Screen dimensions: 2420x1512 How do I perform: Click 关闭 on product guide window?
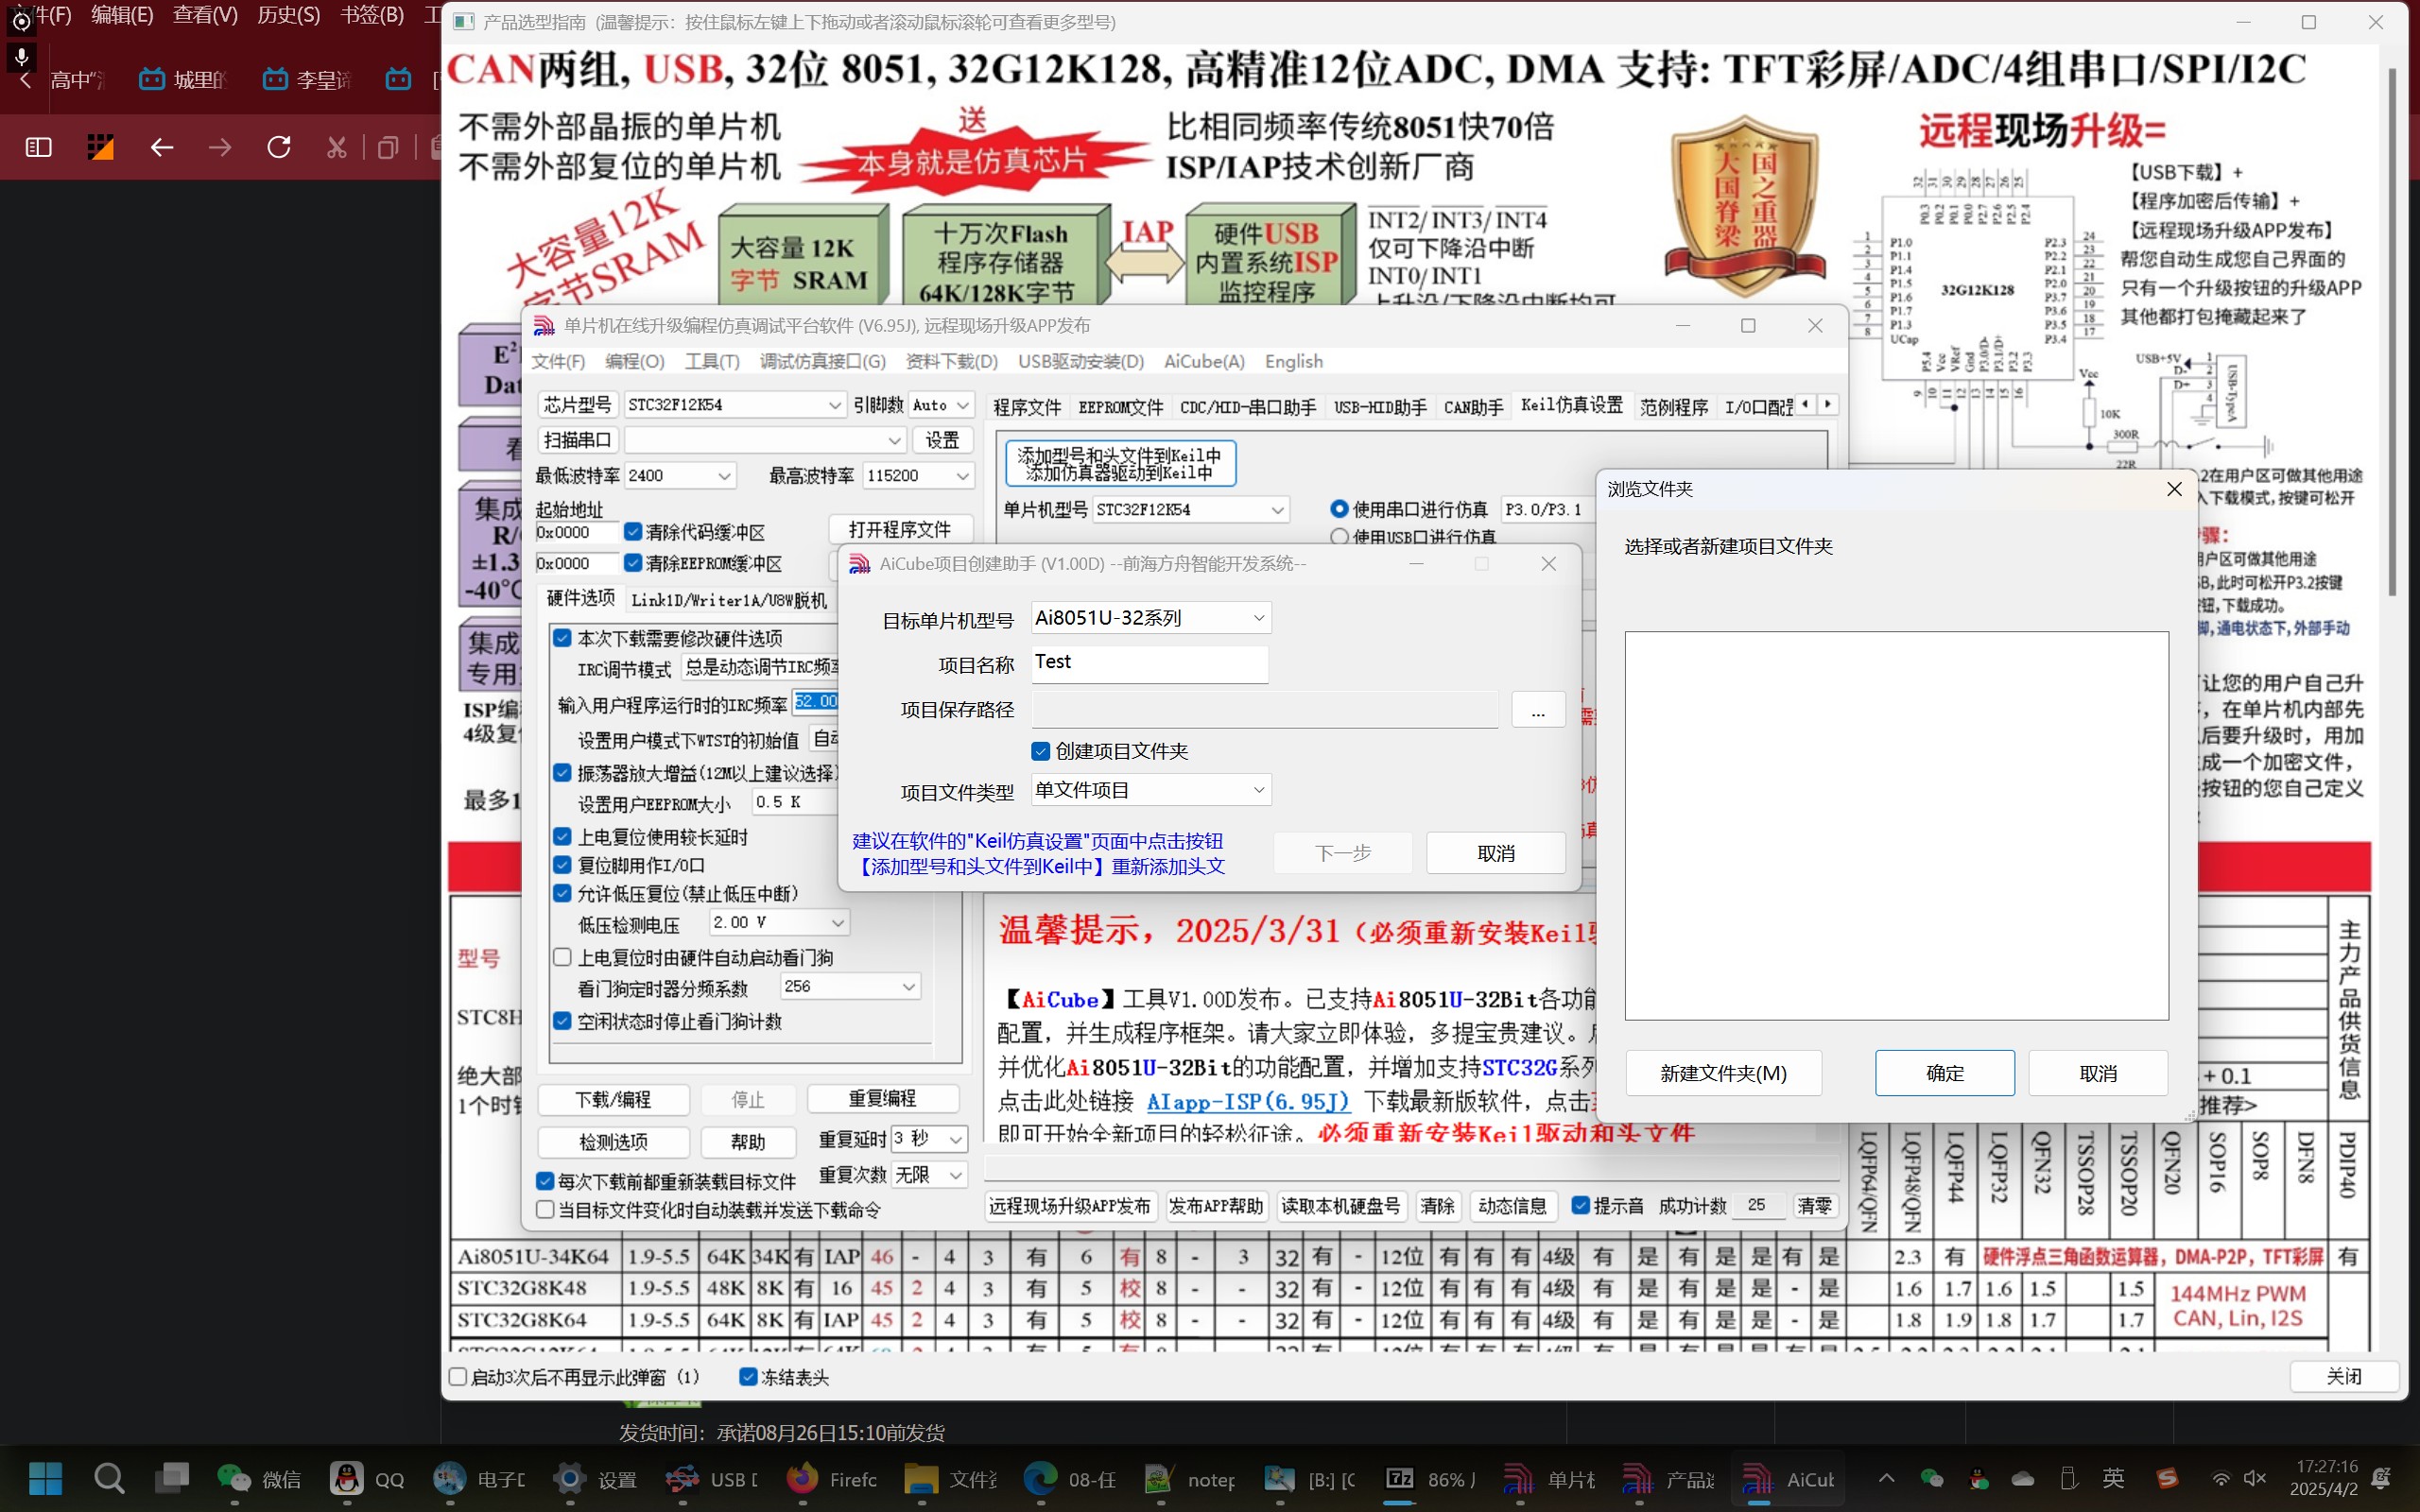coord(2344,1377)
